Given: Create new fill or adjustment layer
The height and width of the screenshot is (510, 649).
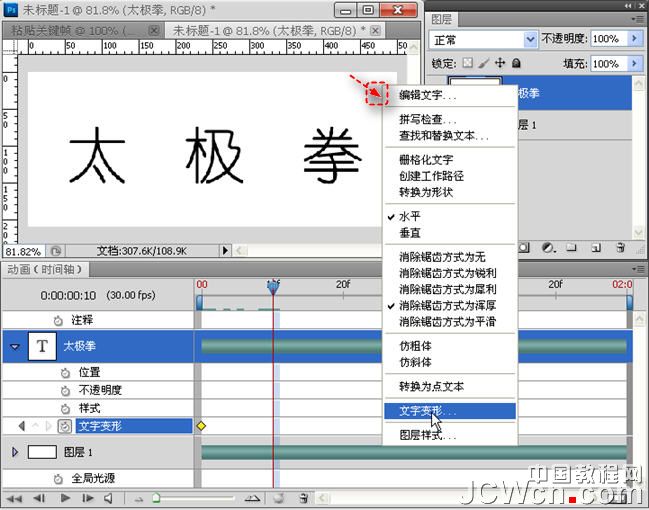Looking at the screenshot, I should tap(548, 248).
